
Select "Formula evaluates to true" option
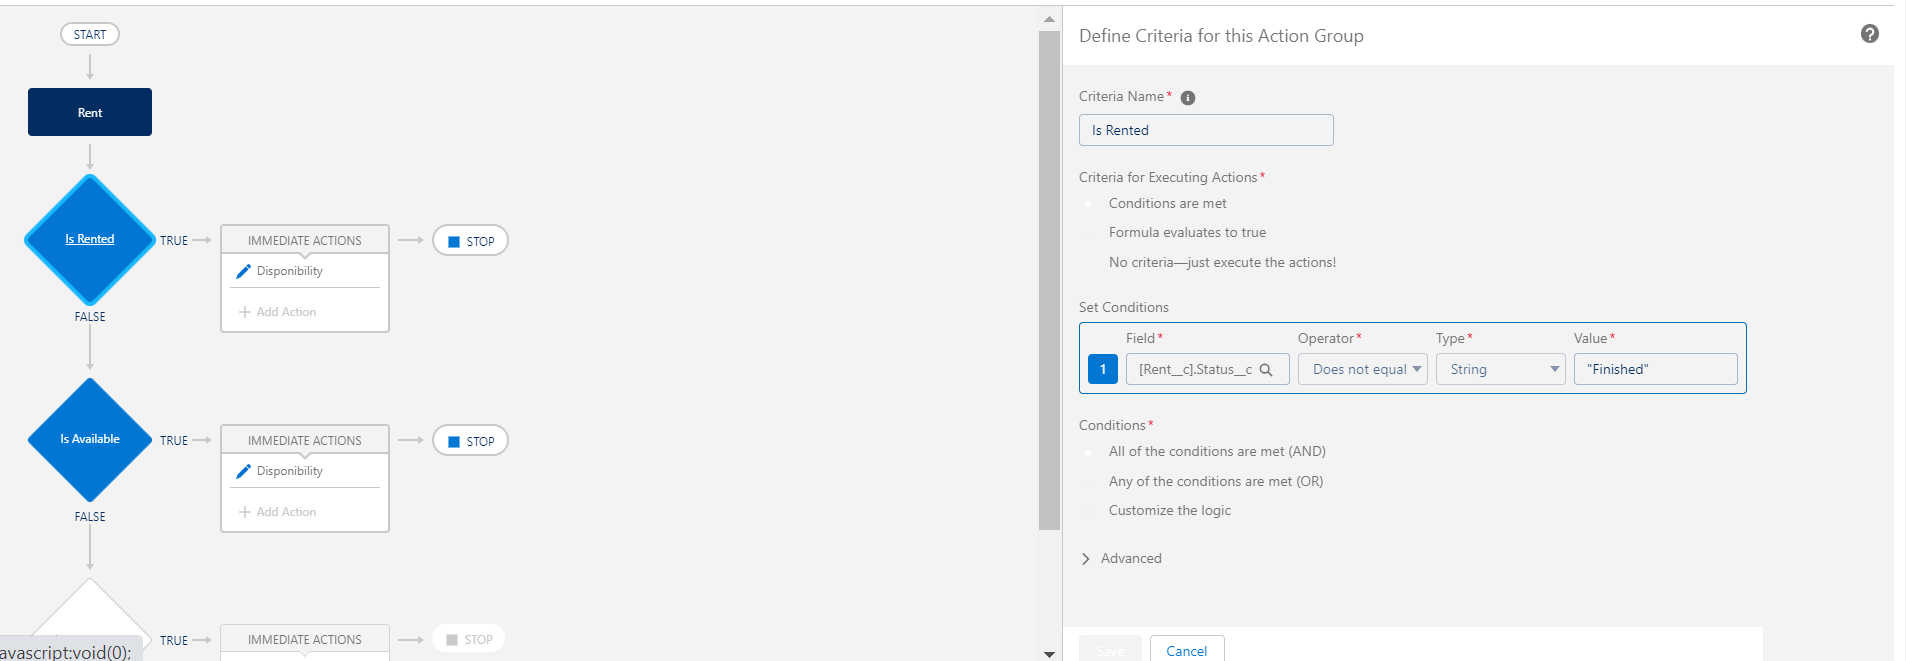point(1089,233)
